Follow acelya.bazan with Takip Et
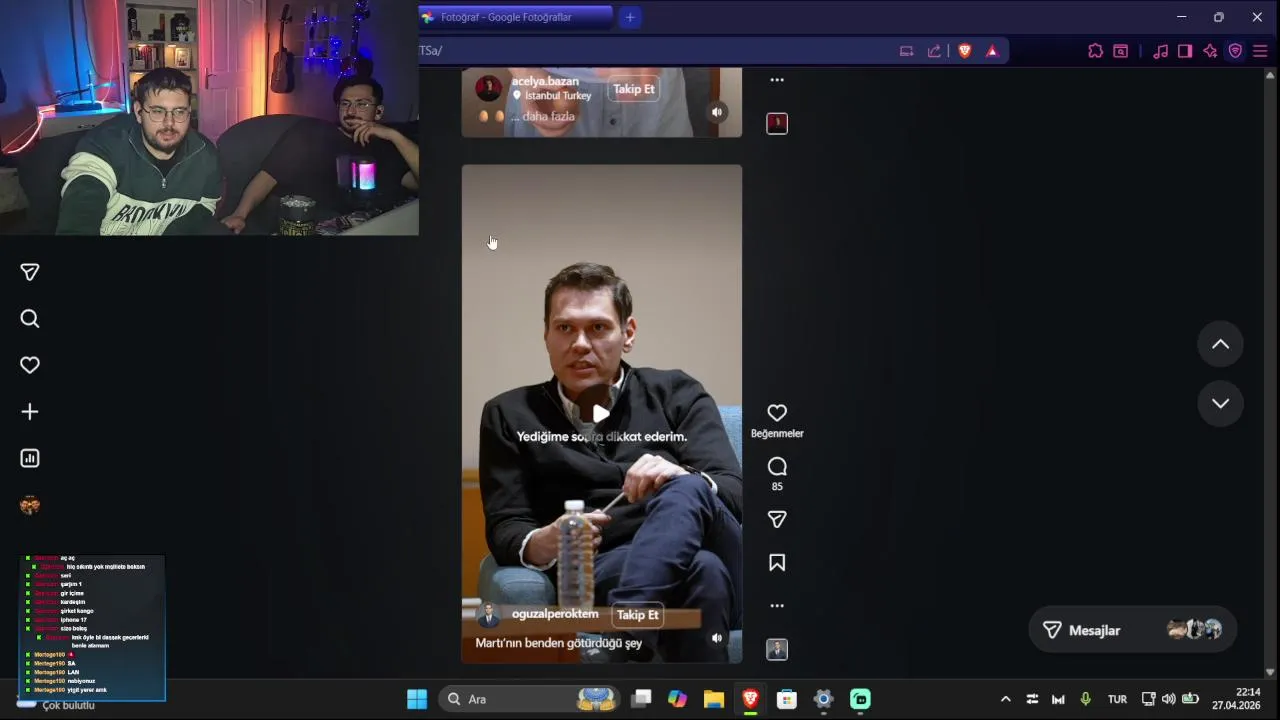Image resolution: width=1280 pixels, height=720 pixels. click(634, 89)
